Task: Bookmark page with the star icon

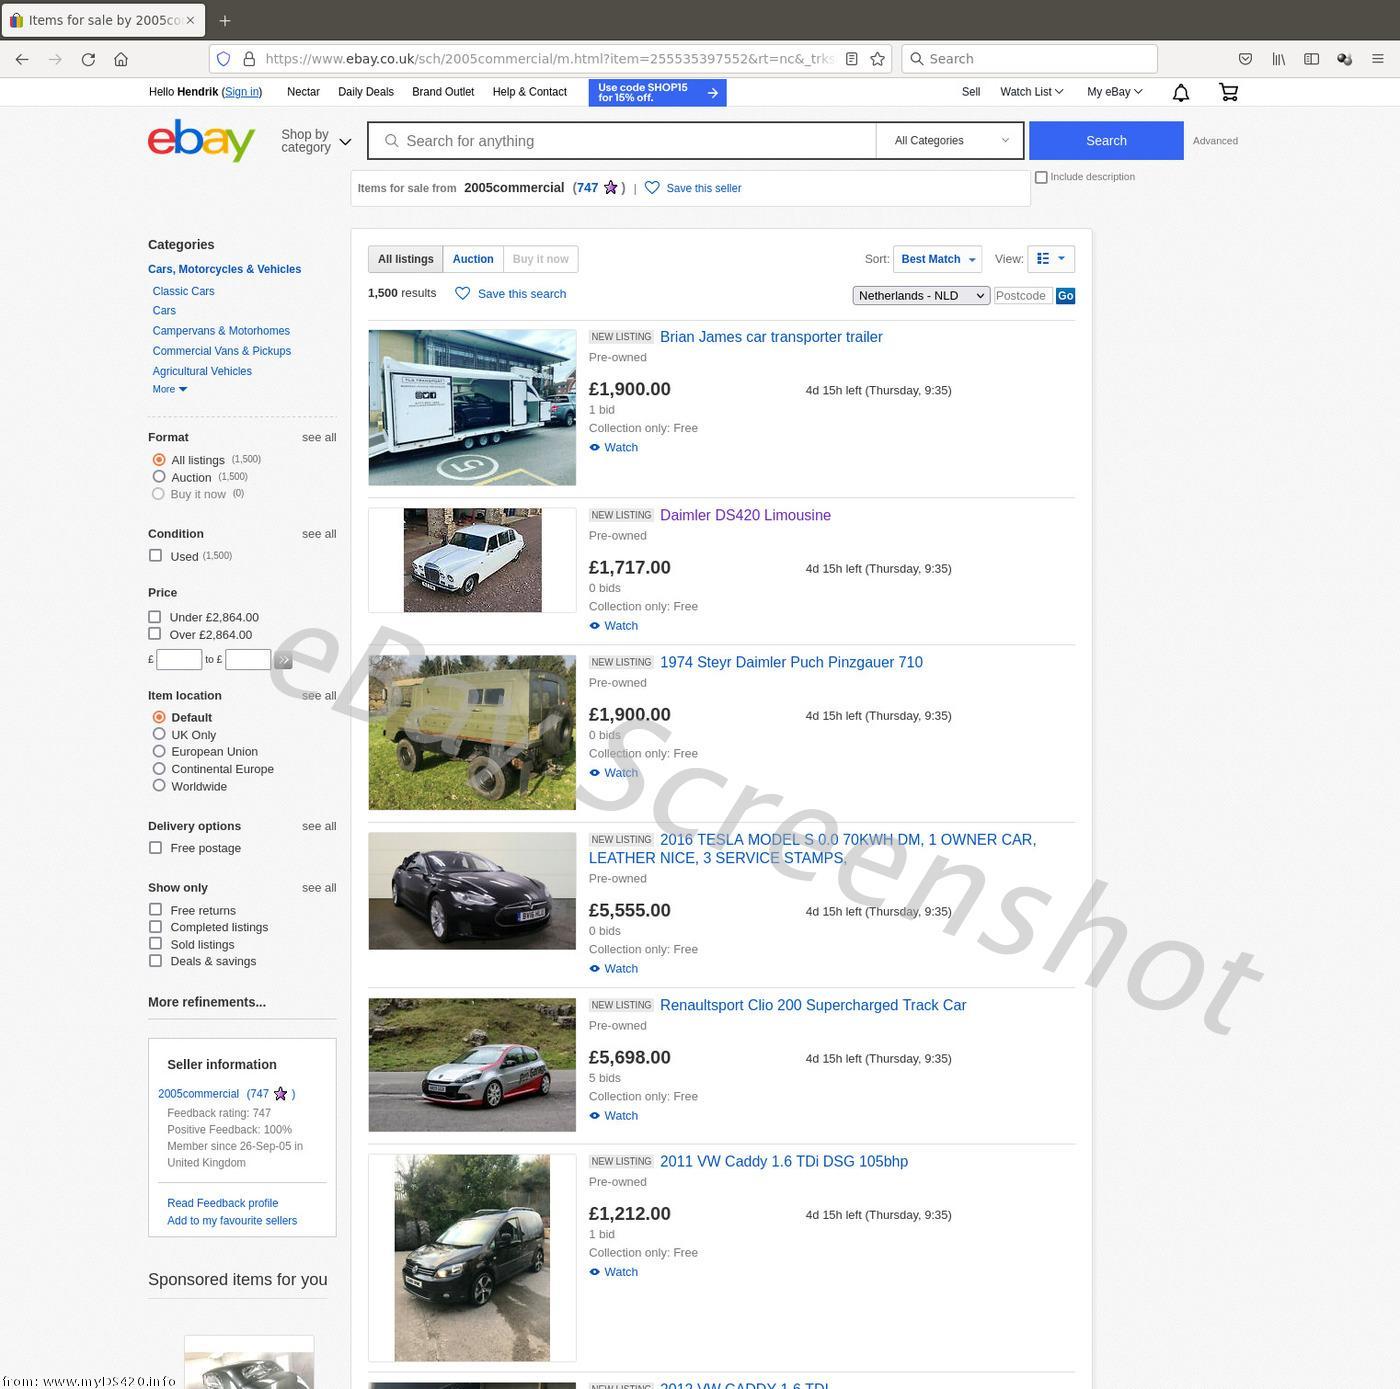Action: coord(877,59)
